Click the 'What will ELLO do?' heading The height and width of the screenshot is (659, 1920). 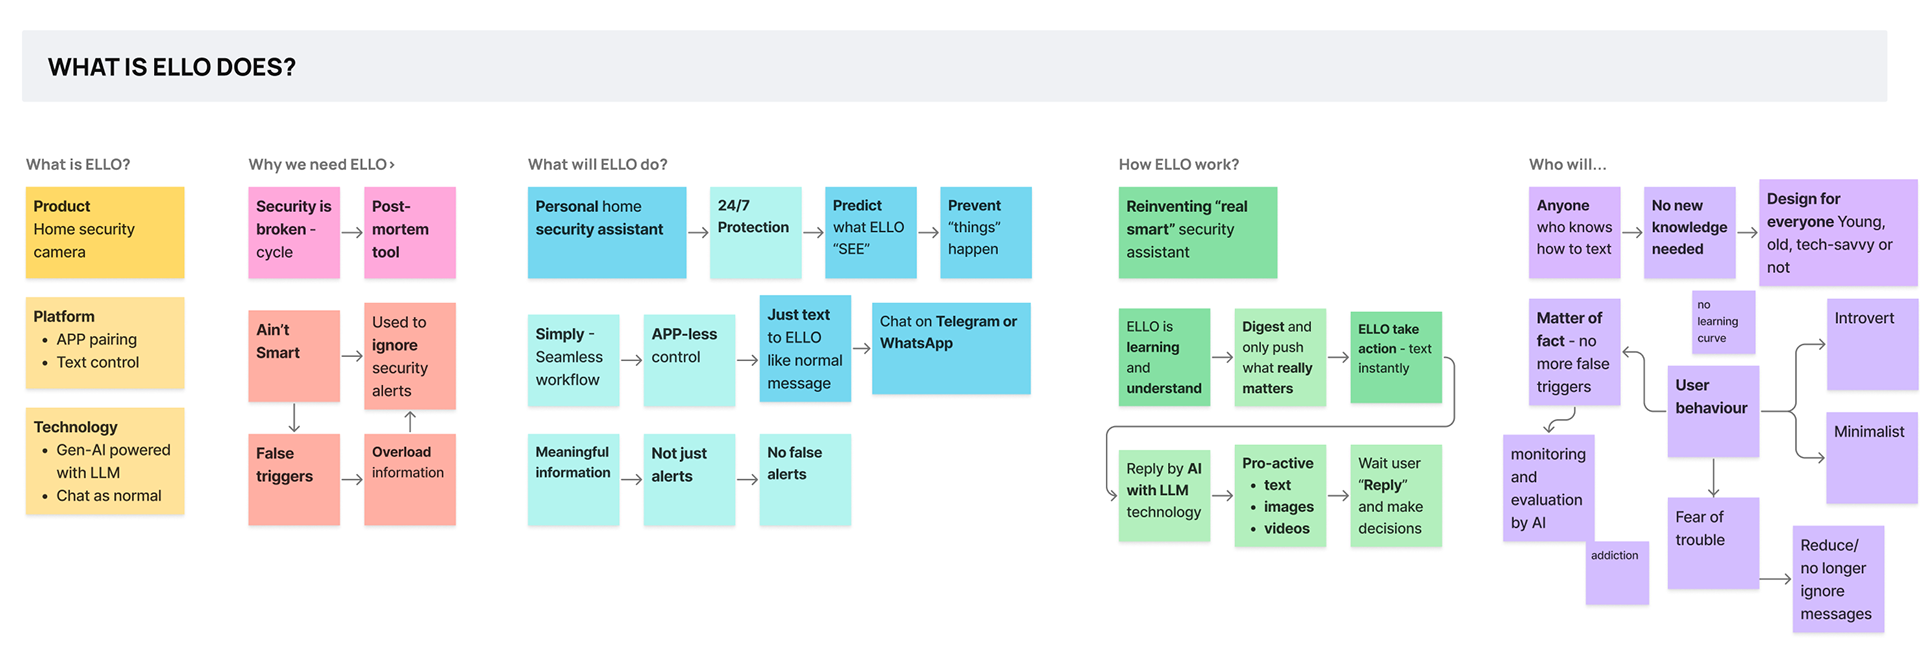597,164
